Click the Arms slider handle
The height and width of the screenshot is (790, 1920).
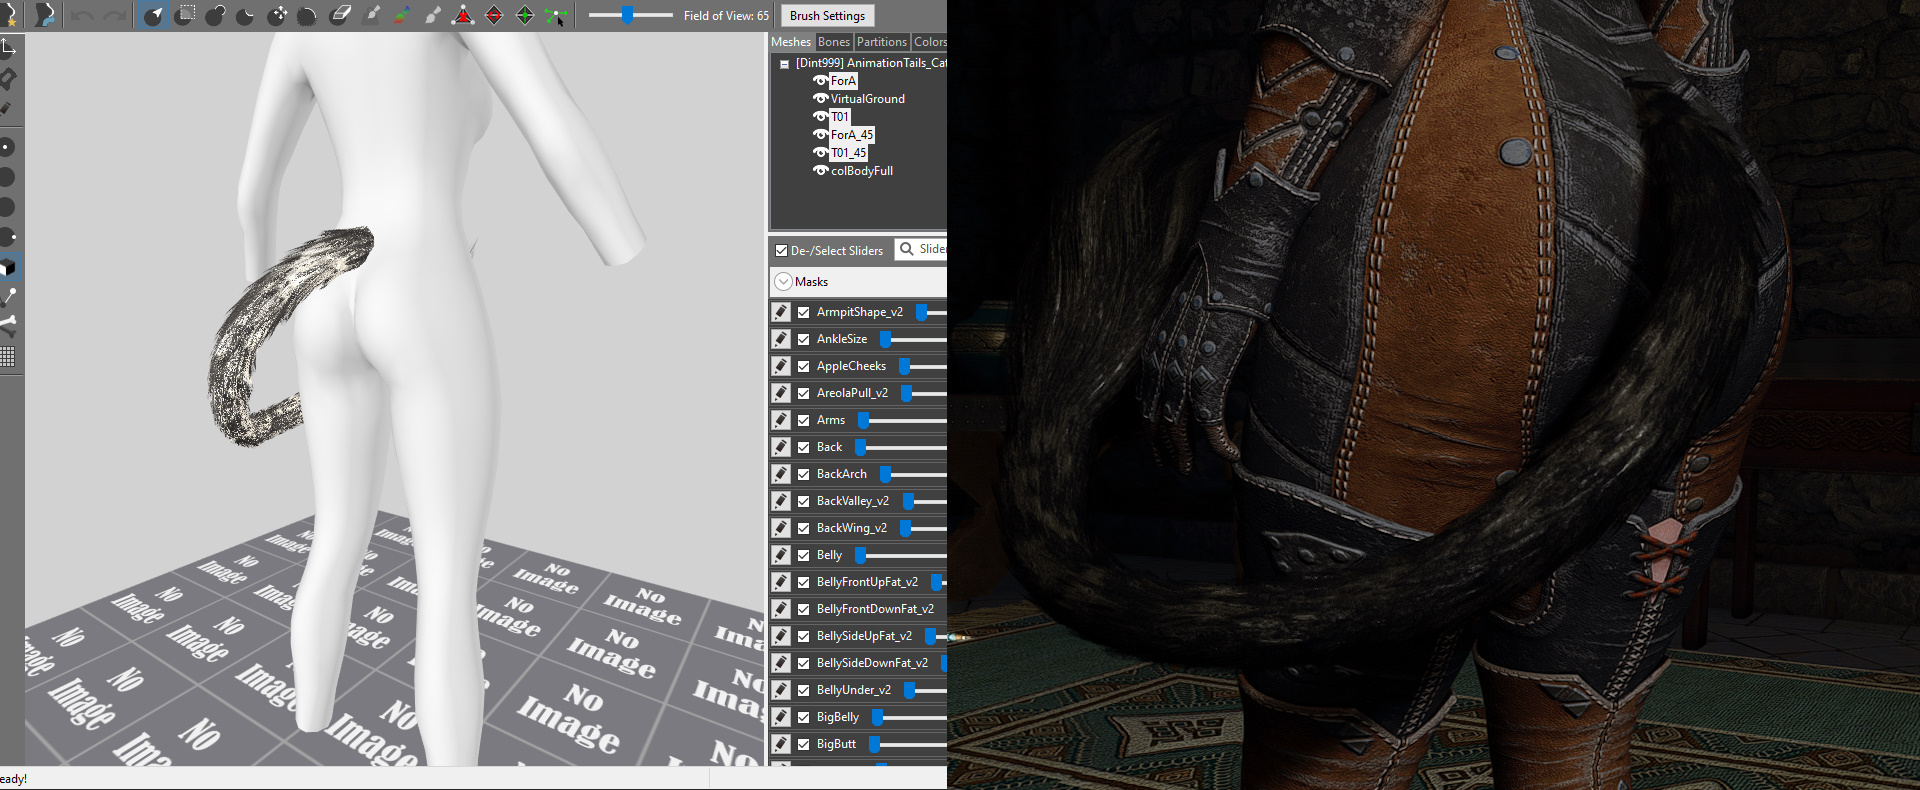point(863,420)
